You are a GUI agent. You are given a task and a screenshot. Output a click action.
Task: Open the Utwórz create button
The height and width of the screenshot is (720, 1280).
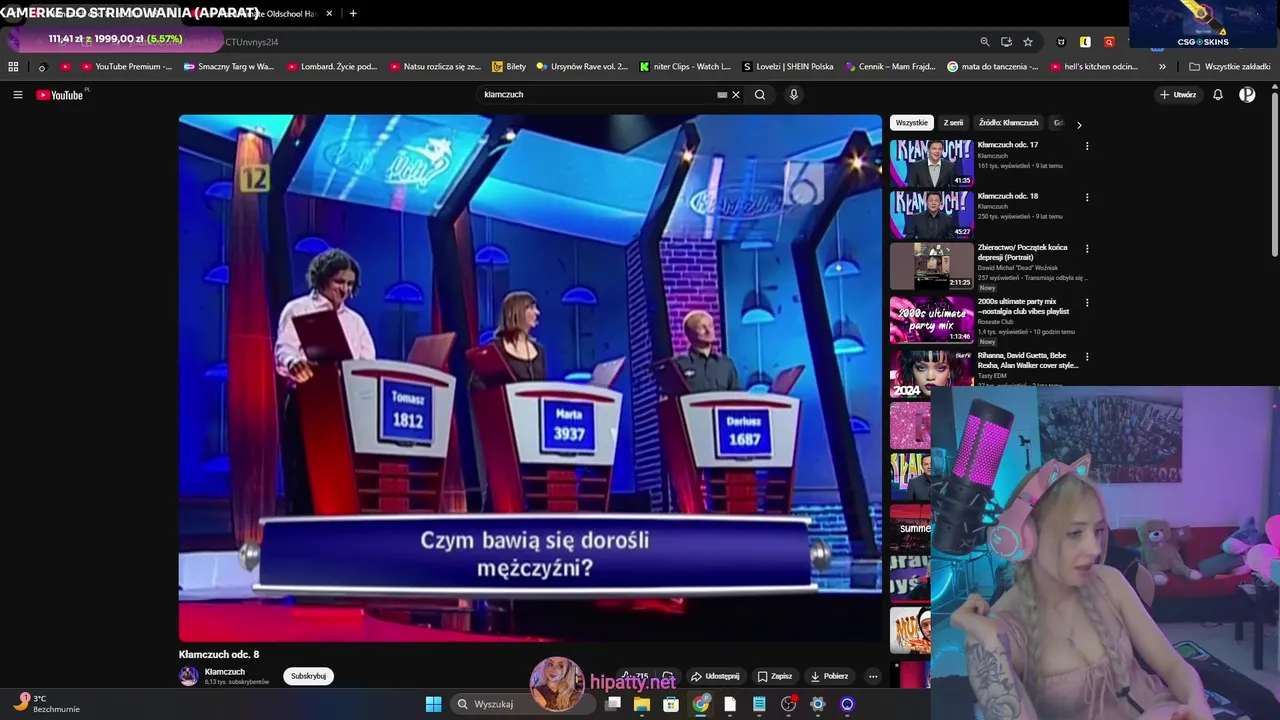click(x=1178, y=95)
